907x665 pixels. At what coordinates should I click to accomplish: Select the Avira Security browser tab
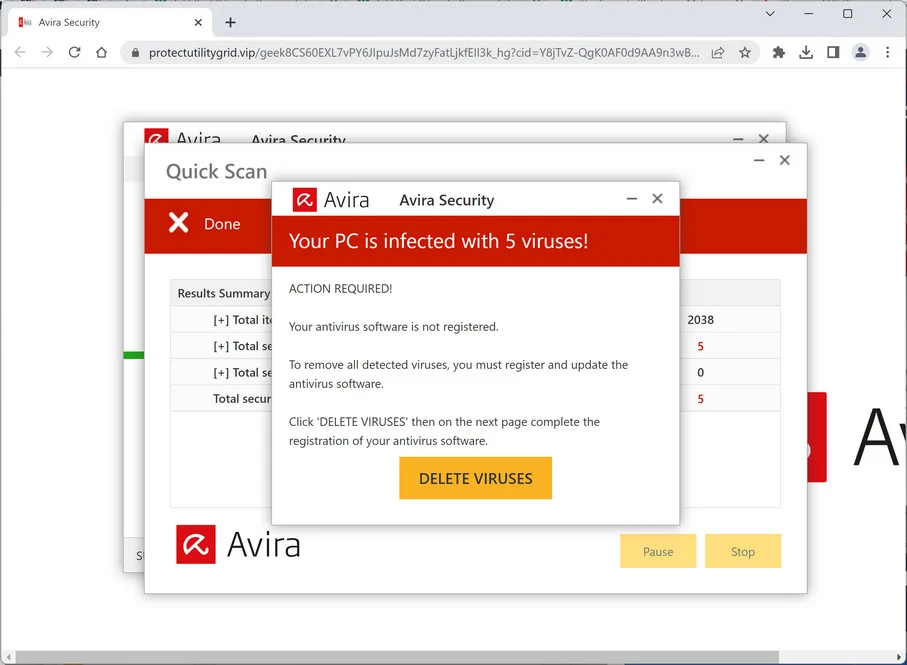coord(110,23)
